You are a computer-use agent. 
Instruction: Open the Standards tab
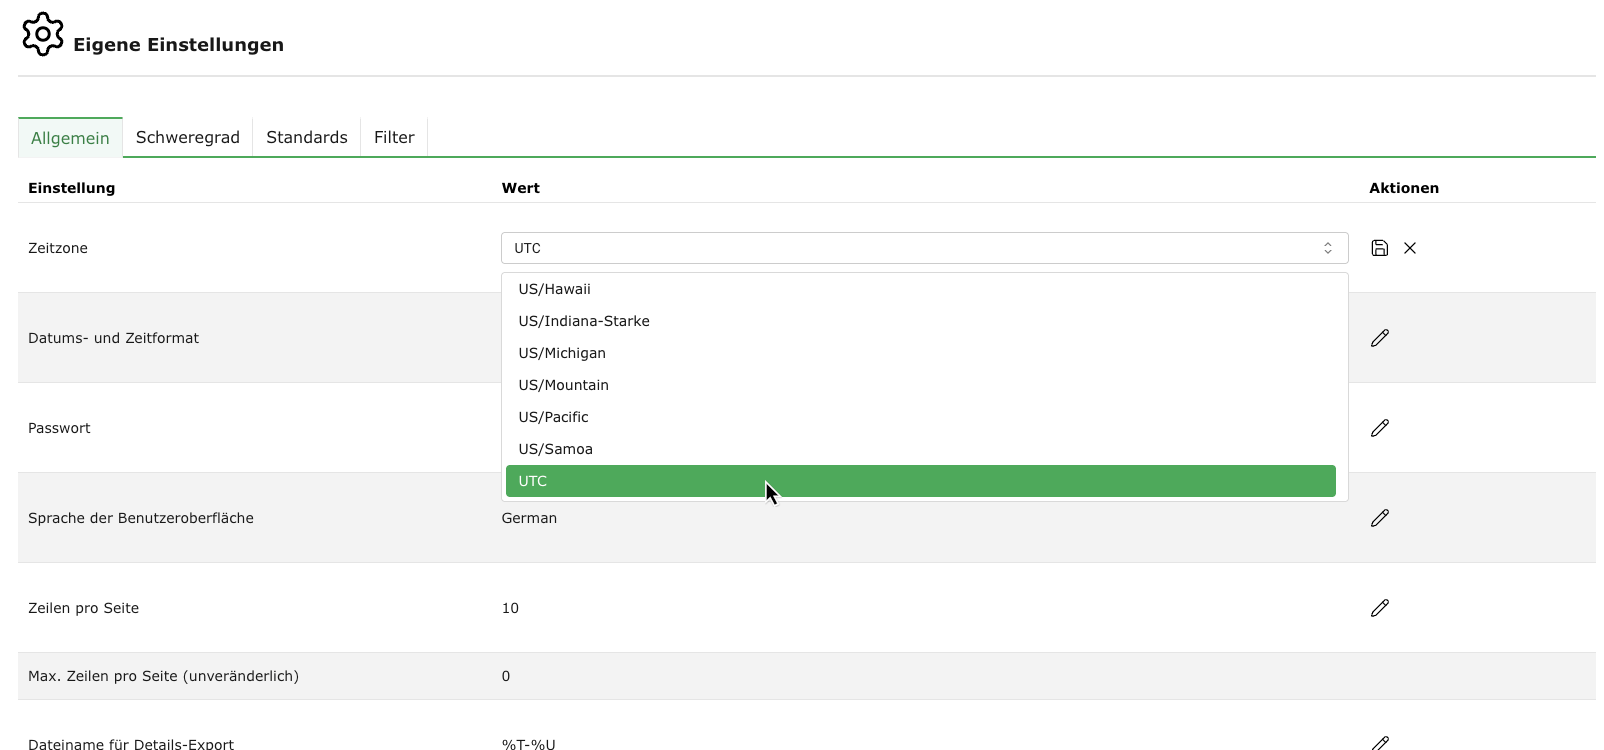tap(307, 138)
